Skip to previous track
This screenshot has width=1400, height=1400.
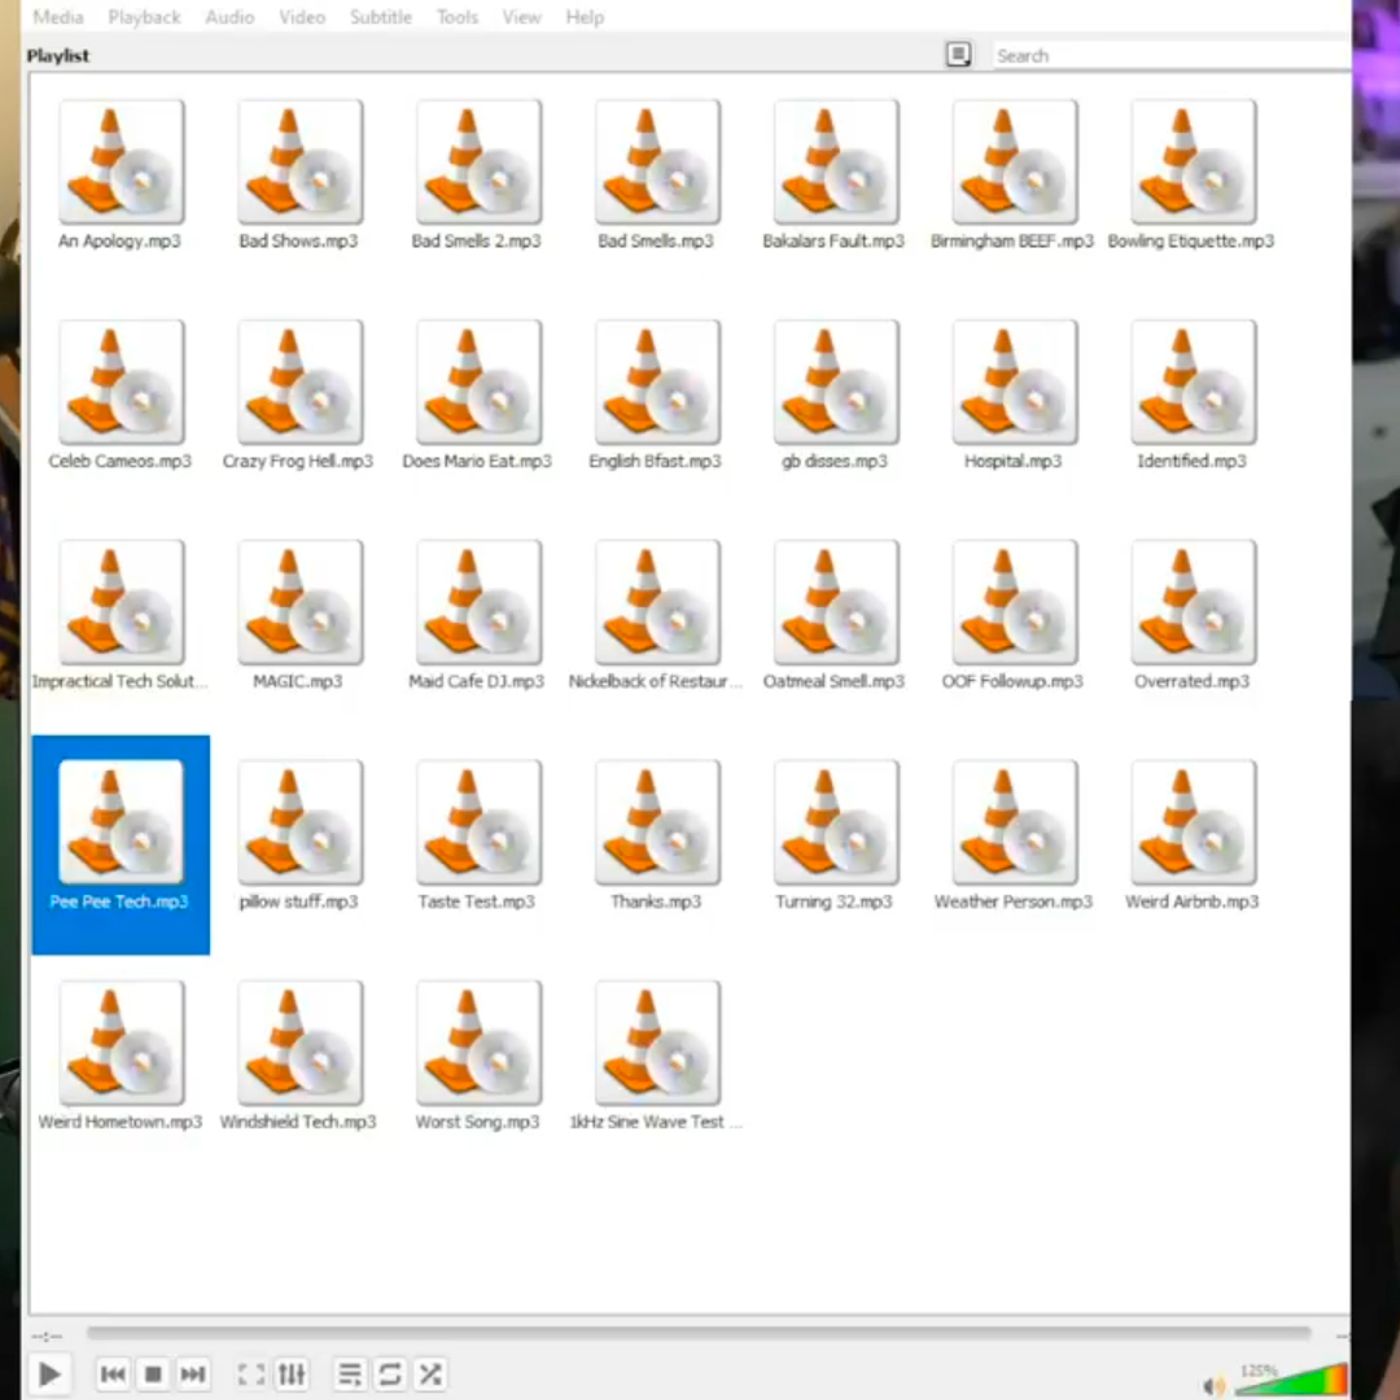(113, 1374)
